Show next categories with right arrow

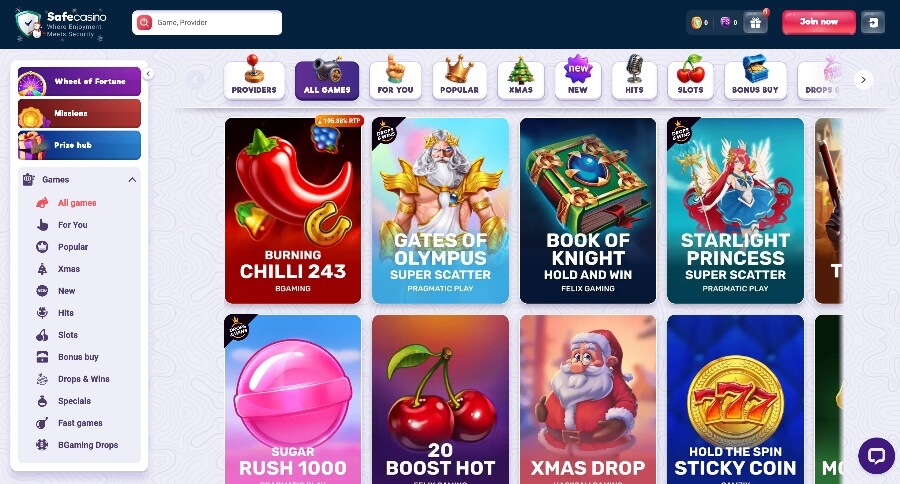863,80
